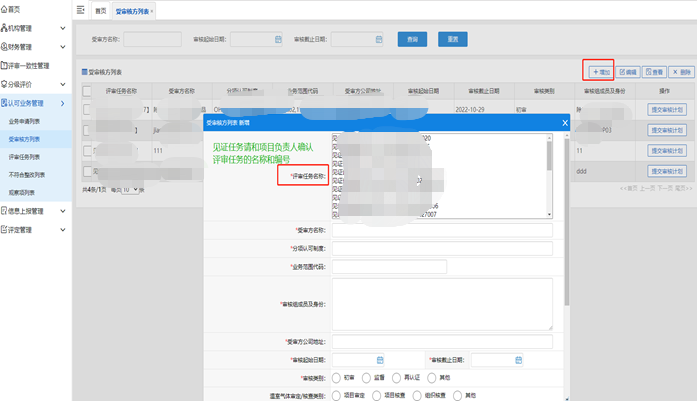Click 提交审核计划 in the ddd row
This screenshot has width=697, height=401.
(x=667, y=171)
